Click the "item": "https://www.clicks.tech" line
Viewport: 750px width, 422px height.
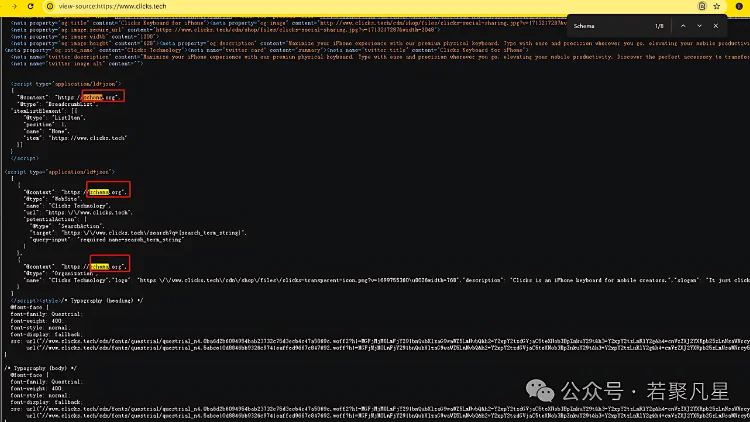(76, 138)
